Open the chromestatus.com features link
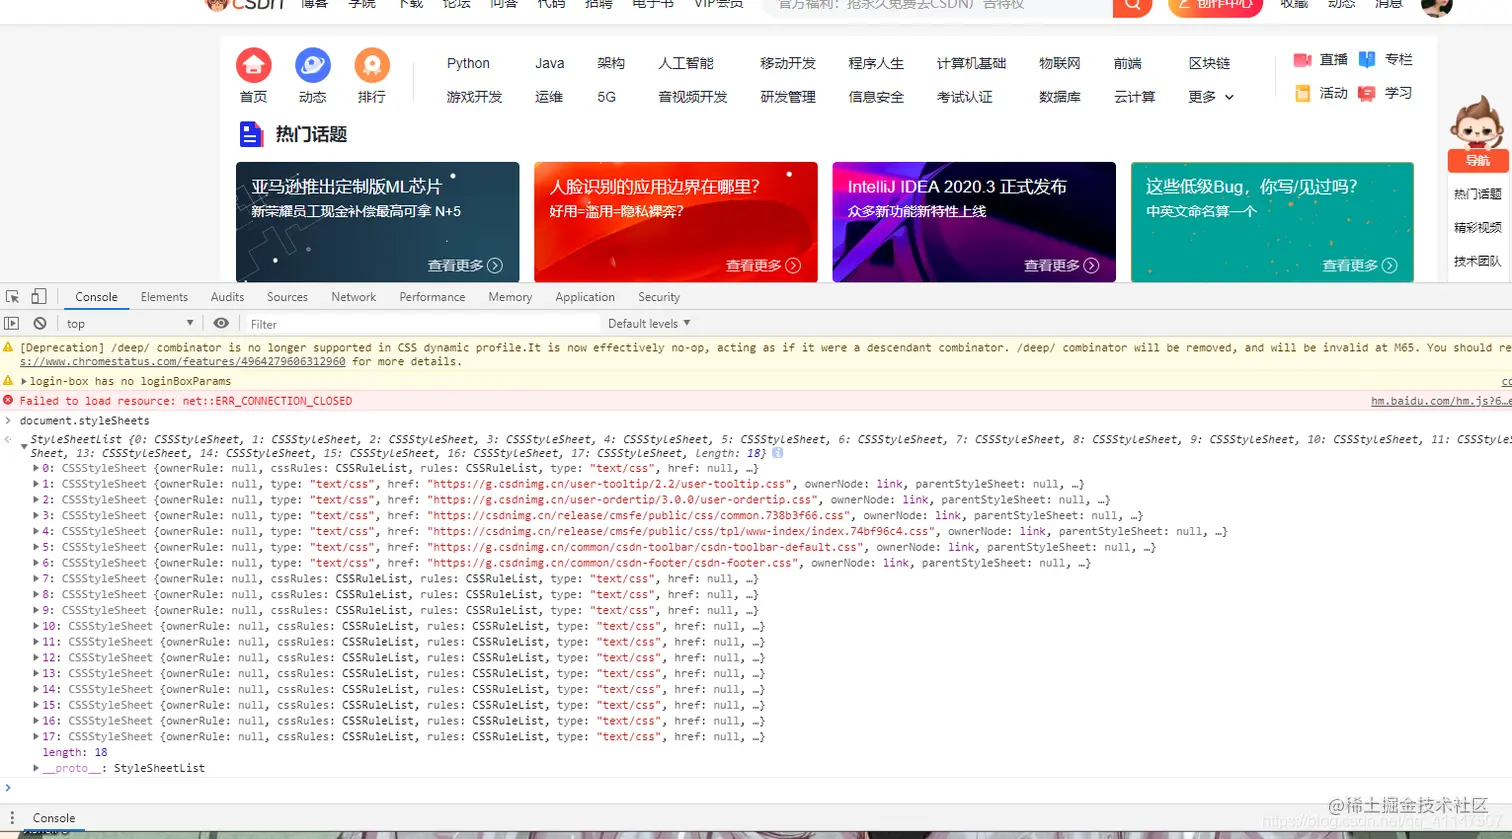1512x839 pixels. (183, 362)
